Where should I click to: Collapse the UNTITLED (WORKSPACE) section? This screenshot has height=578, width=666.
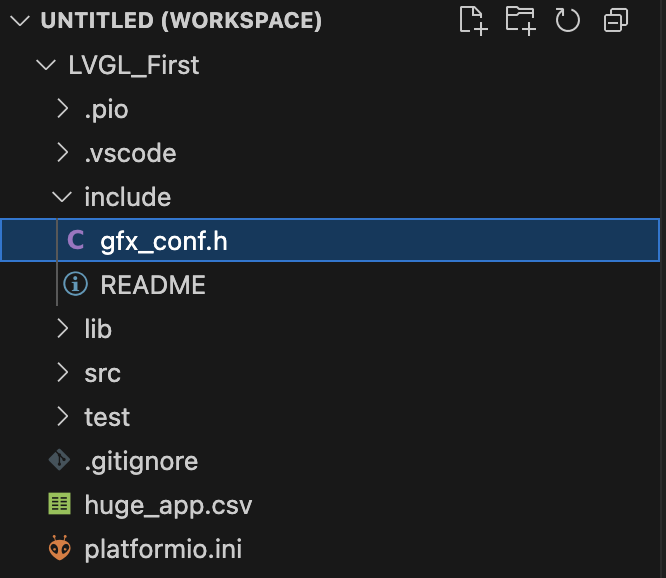click(20, 20)
